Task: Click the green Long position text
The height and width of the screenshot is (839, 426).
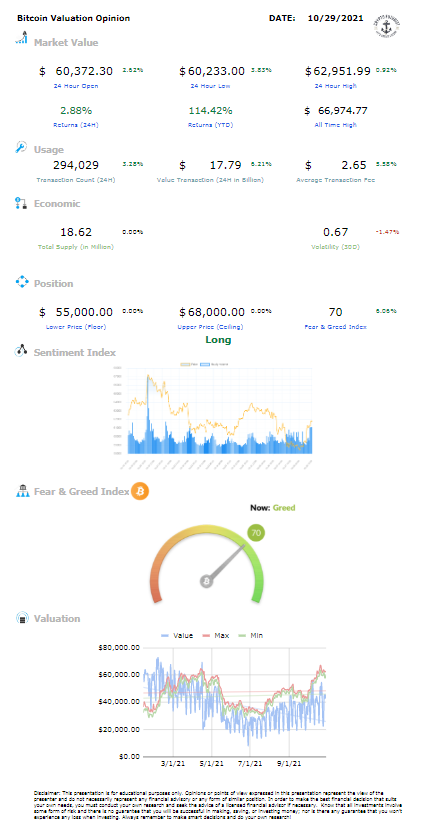Action: coord(218,340)
